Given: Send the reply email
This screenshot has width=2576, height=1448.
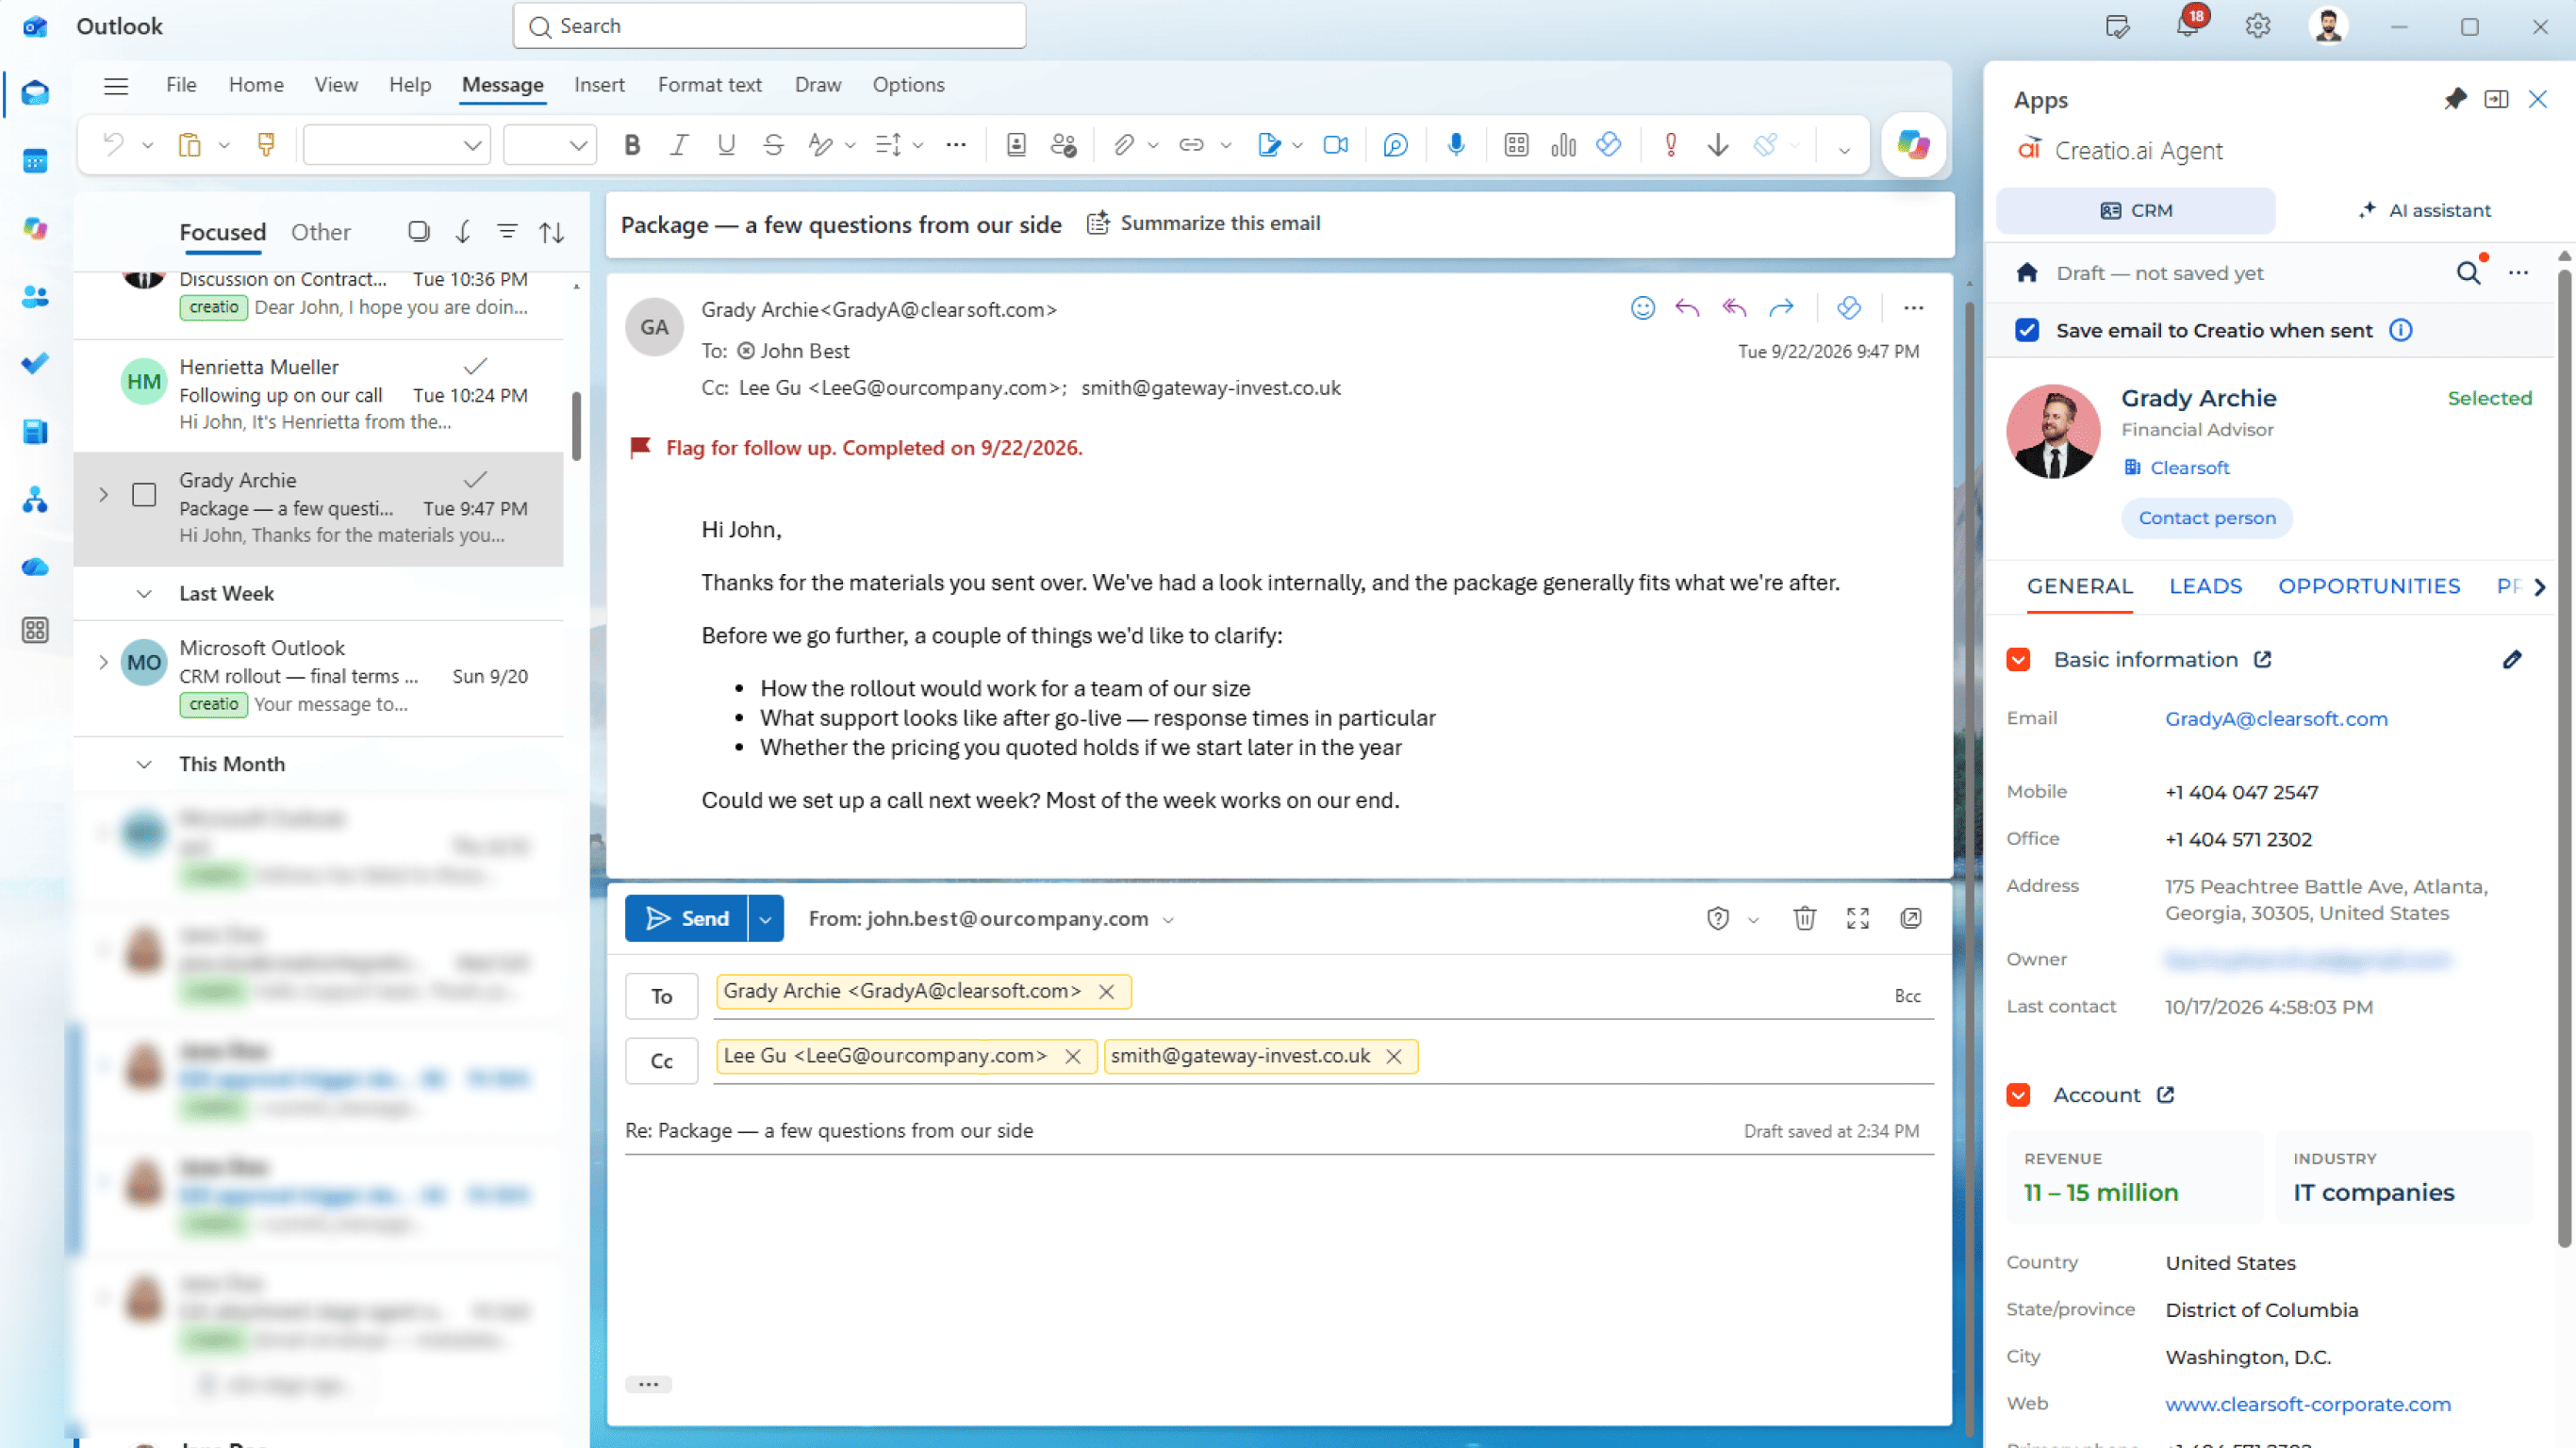Looking at the screenshot, I should point(687,918).
